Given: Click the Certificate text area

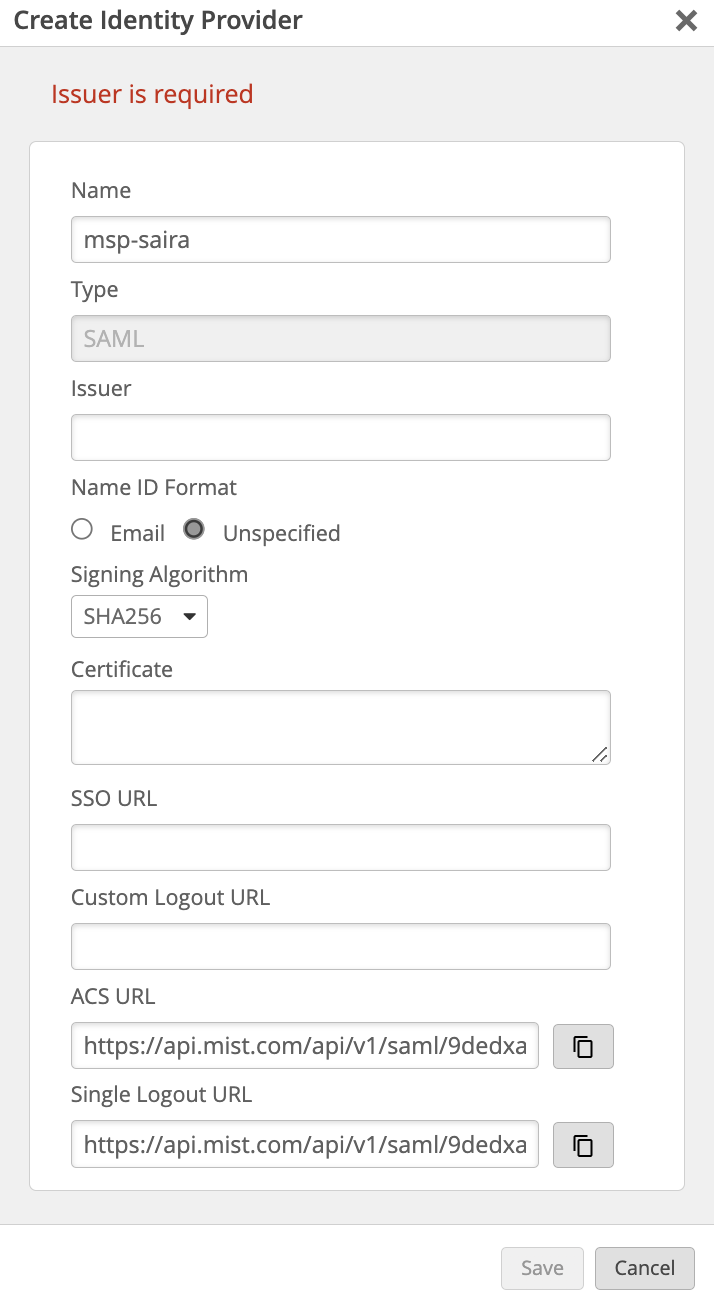Looking at the screenshot, I should [340, 727].
